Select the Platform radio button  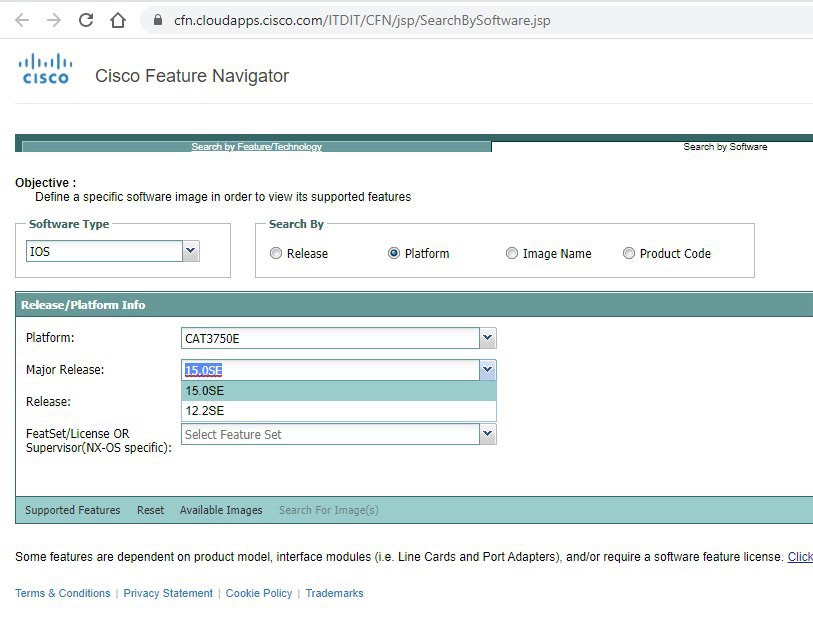[x=394, y=253]
